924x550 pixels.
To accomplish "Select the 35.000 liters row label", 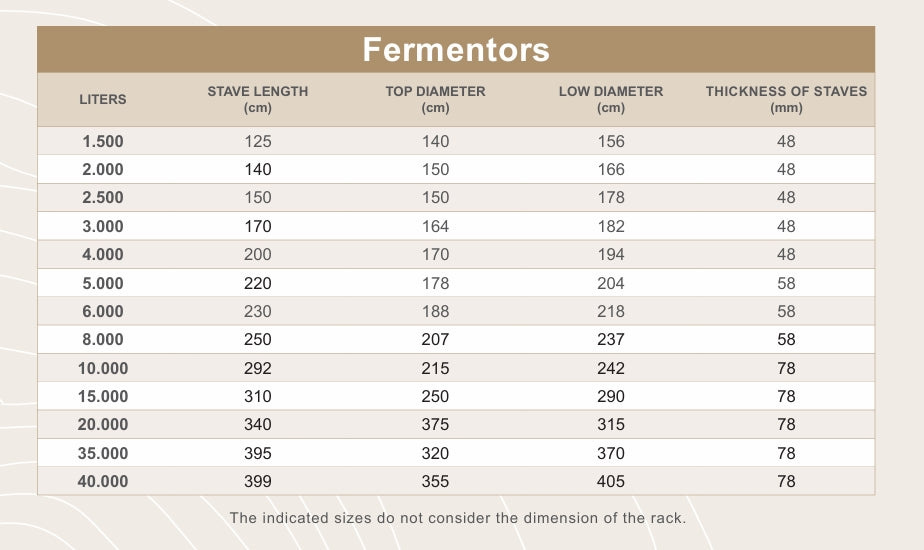I will (x=103, y=453).
